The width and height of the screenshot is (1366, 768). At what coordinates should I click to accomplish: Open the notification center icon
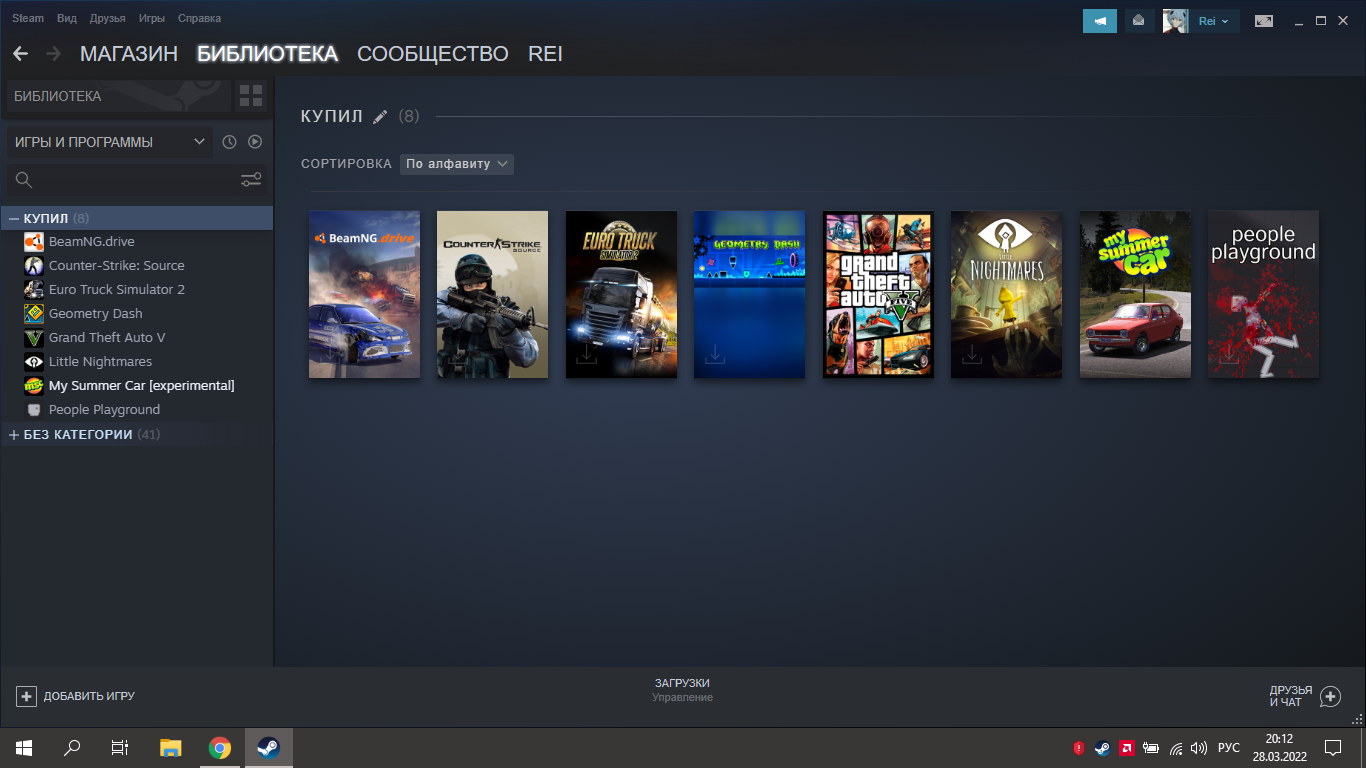tap(1333, 747)
